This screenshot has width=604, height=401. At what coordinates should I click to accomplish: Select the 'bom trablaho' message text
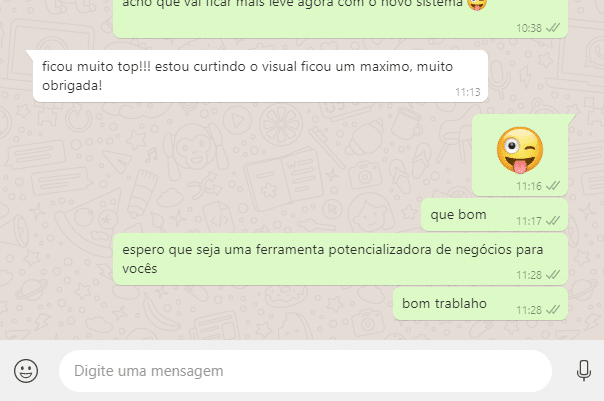444,304
